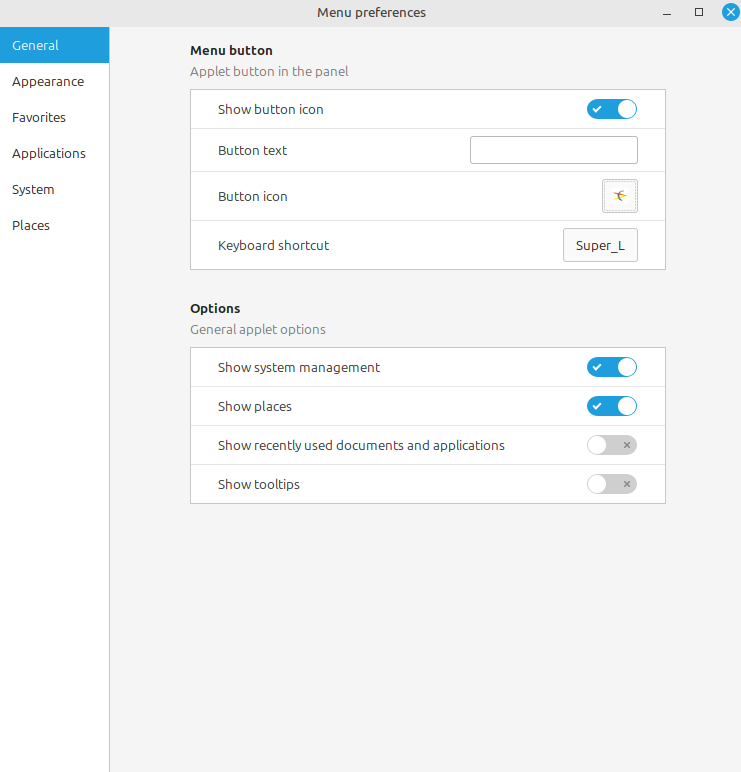Image resolution: width=741 pixels, height=772 pixels.
Task: Disable the Show button icon switch
Action: 611,109
